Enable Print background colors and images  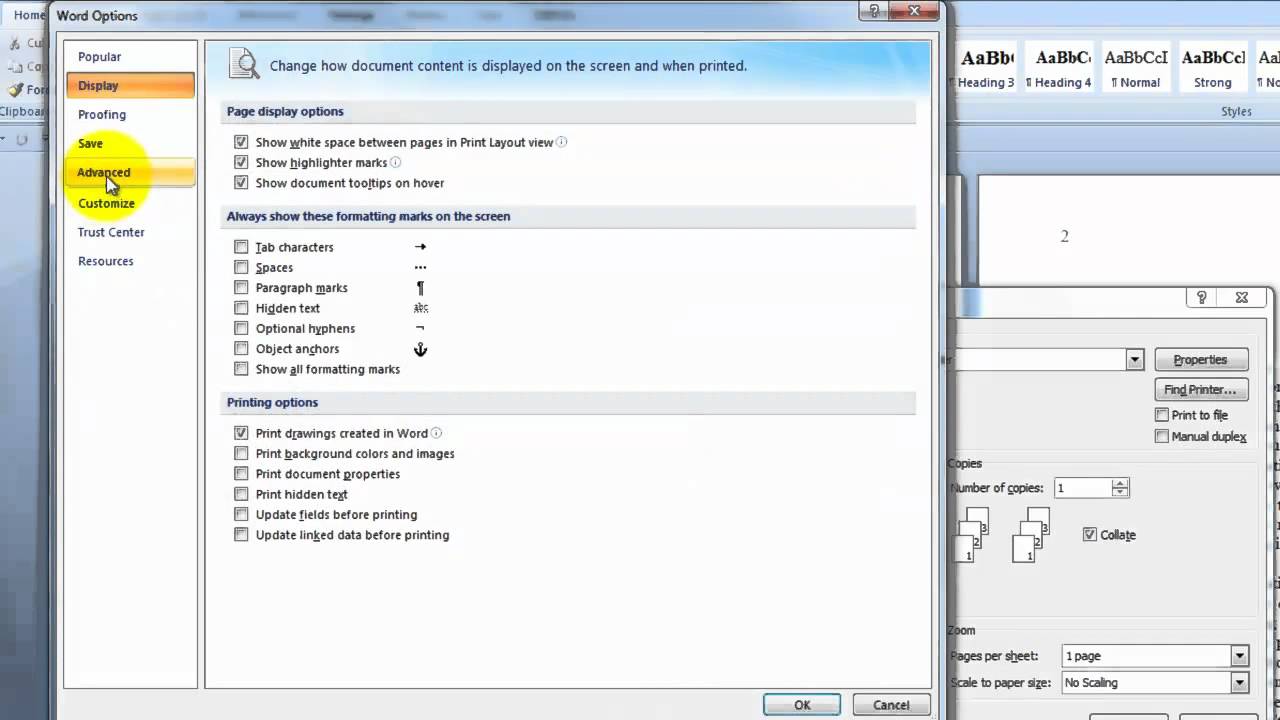coord(241,454)
